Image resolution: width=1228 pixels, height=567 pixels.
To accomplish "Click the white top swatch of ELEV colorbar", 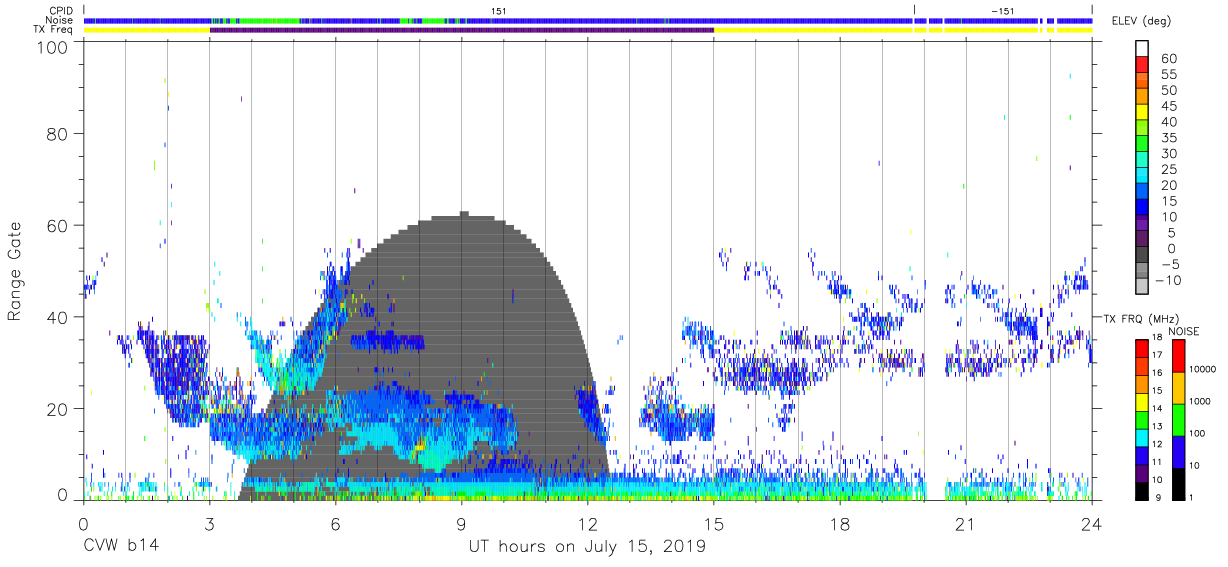I will click(1142, 49).
